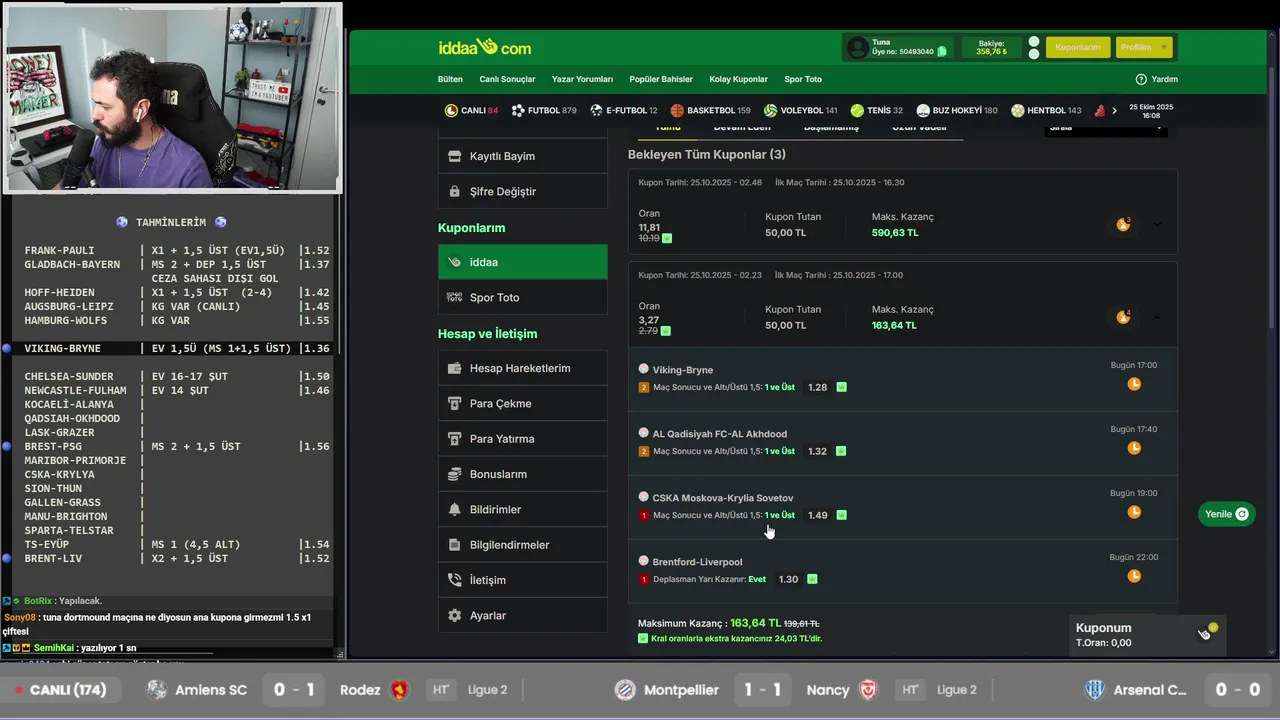Open the Sırala sort dropdown
Viewport: 1280px width, 720px height.
pyautogui.click(x=1105, y=128)
